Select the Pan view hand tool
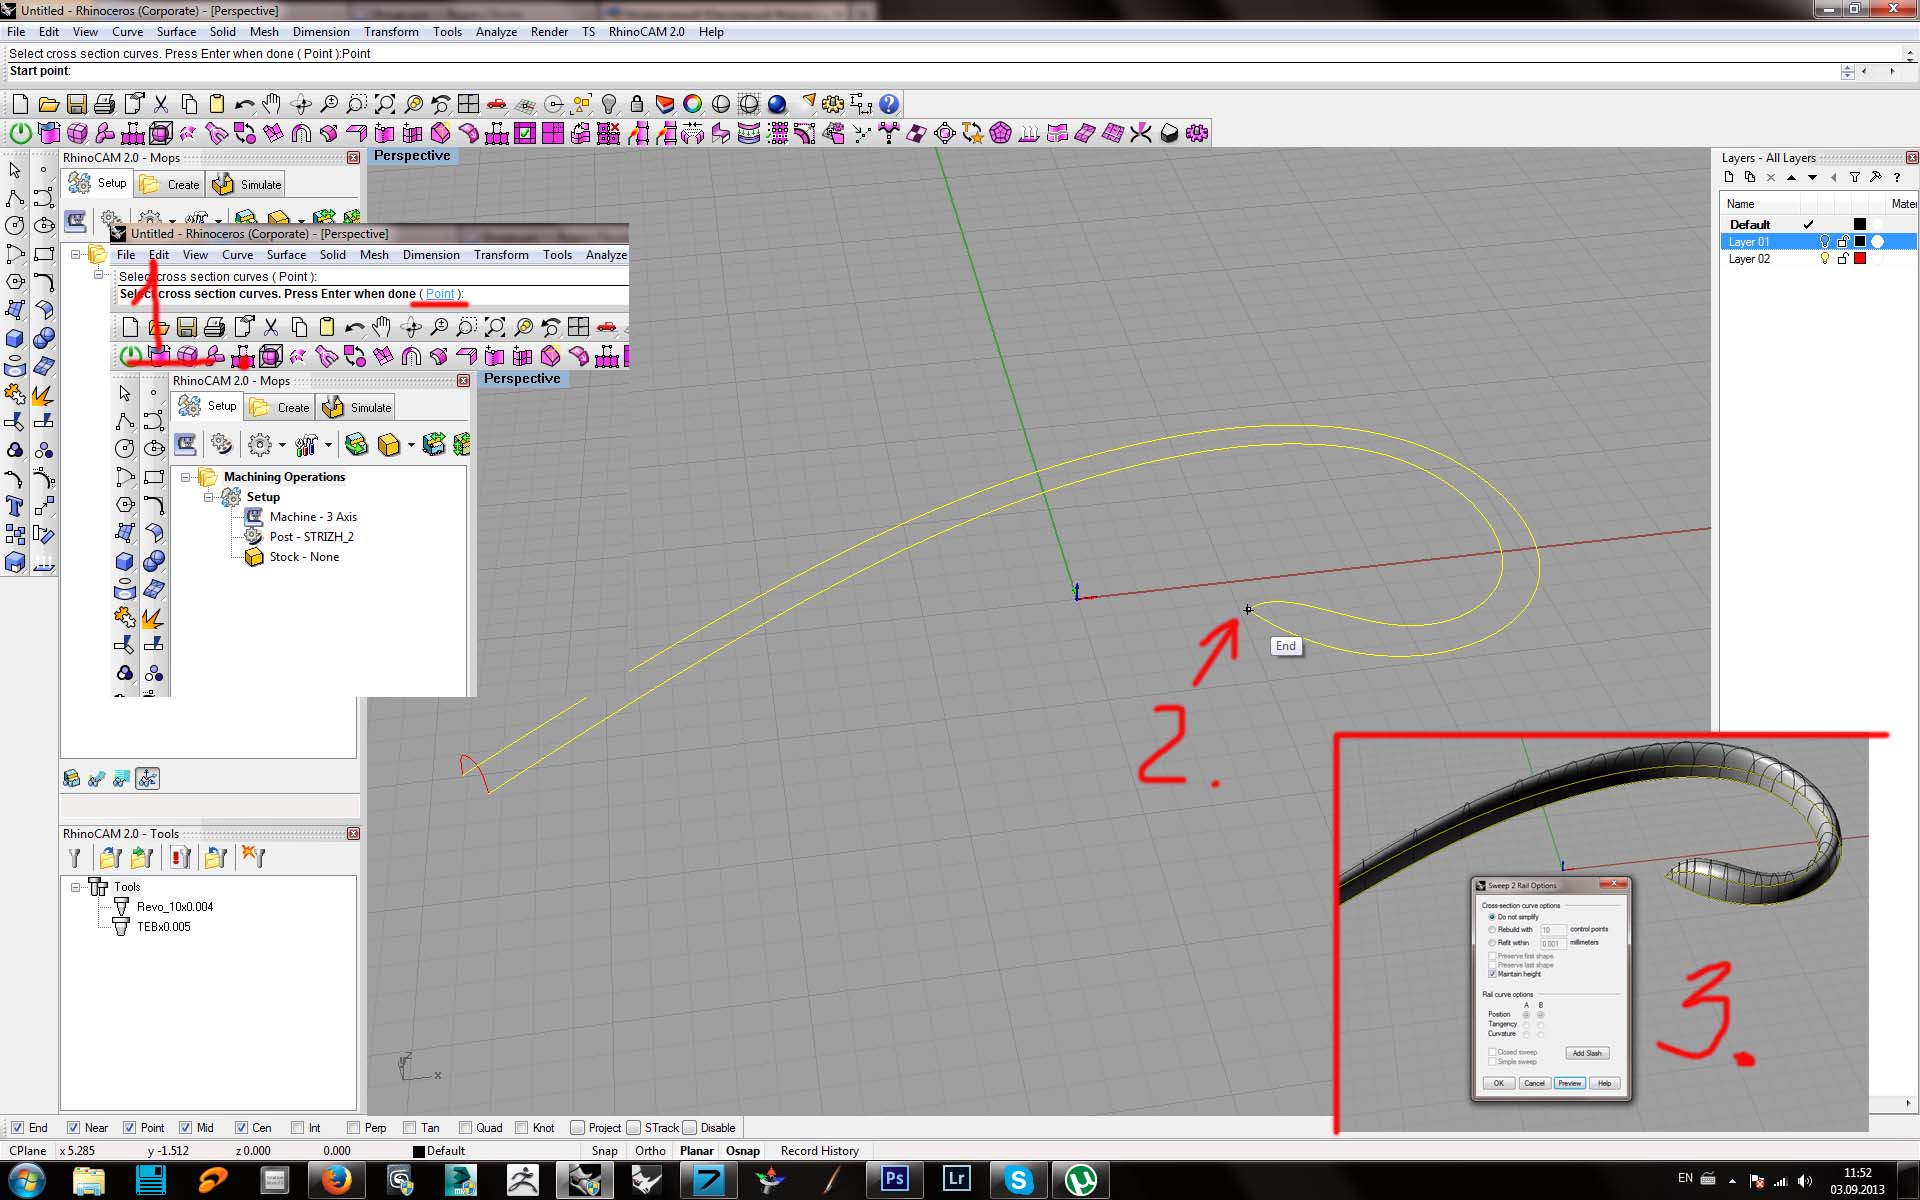The image size is (1920, 1200). tap(272, 104)
